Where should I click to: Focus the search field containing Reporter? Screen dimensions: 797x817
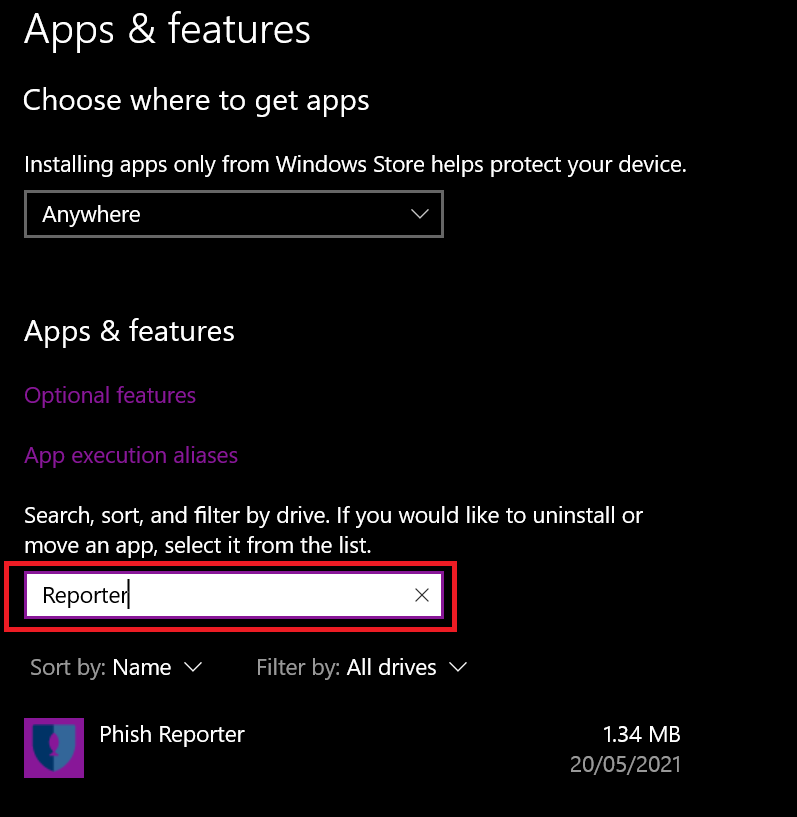(234, 595)
